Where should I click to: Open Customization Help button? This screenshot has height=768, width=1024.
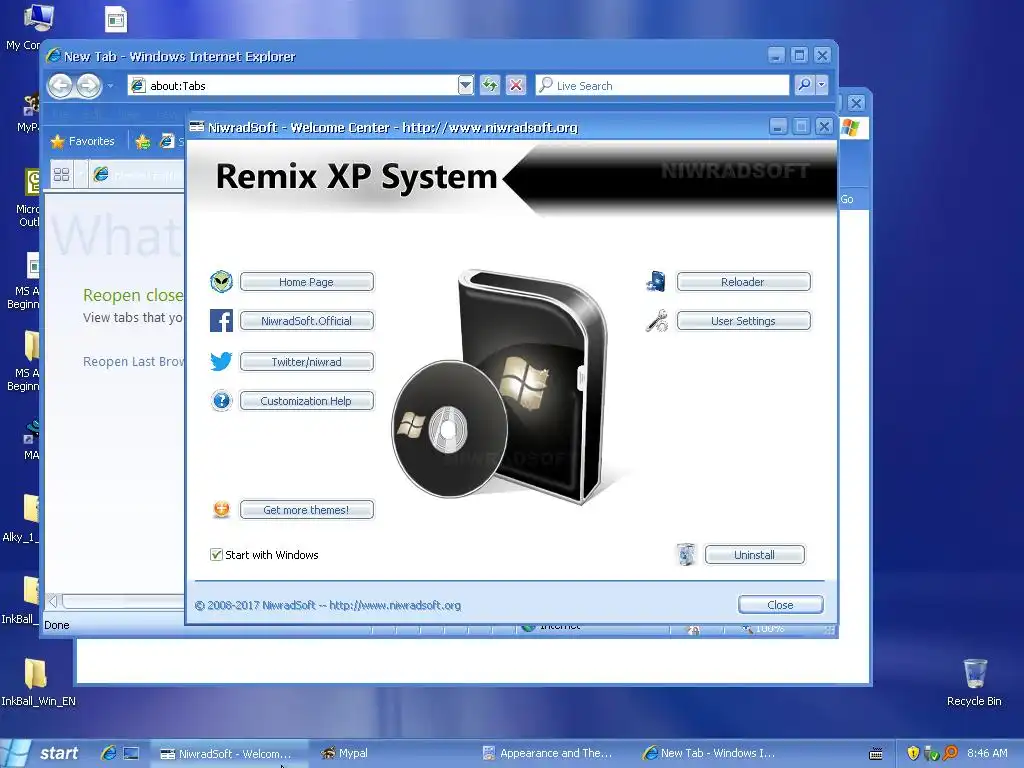(307, 400)
